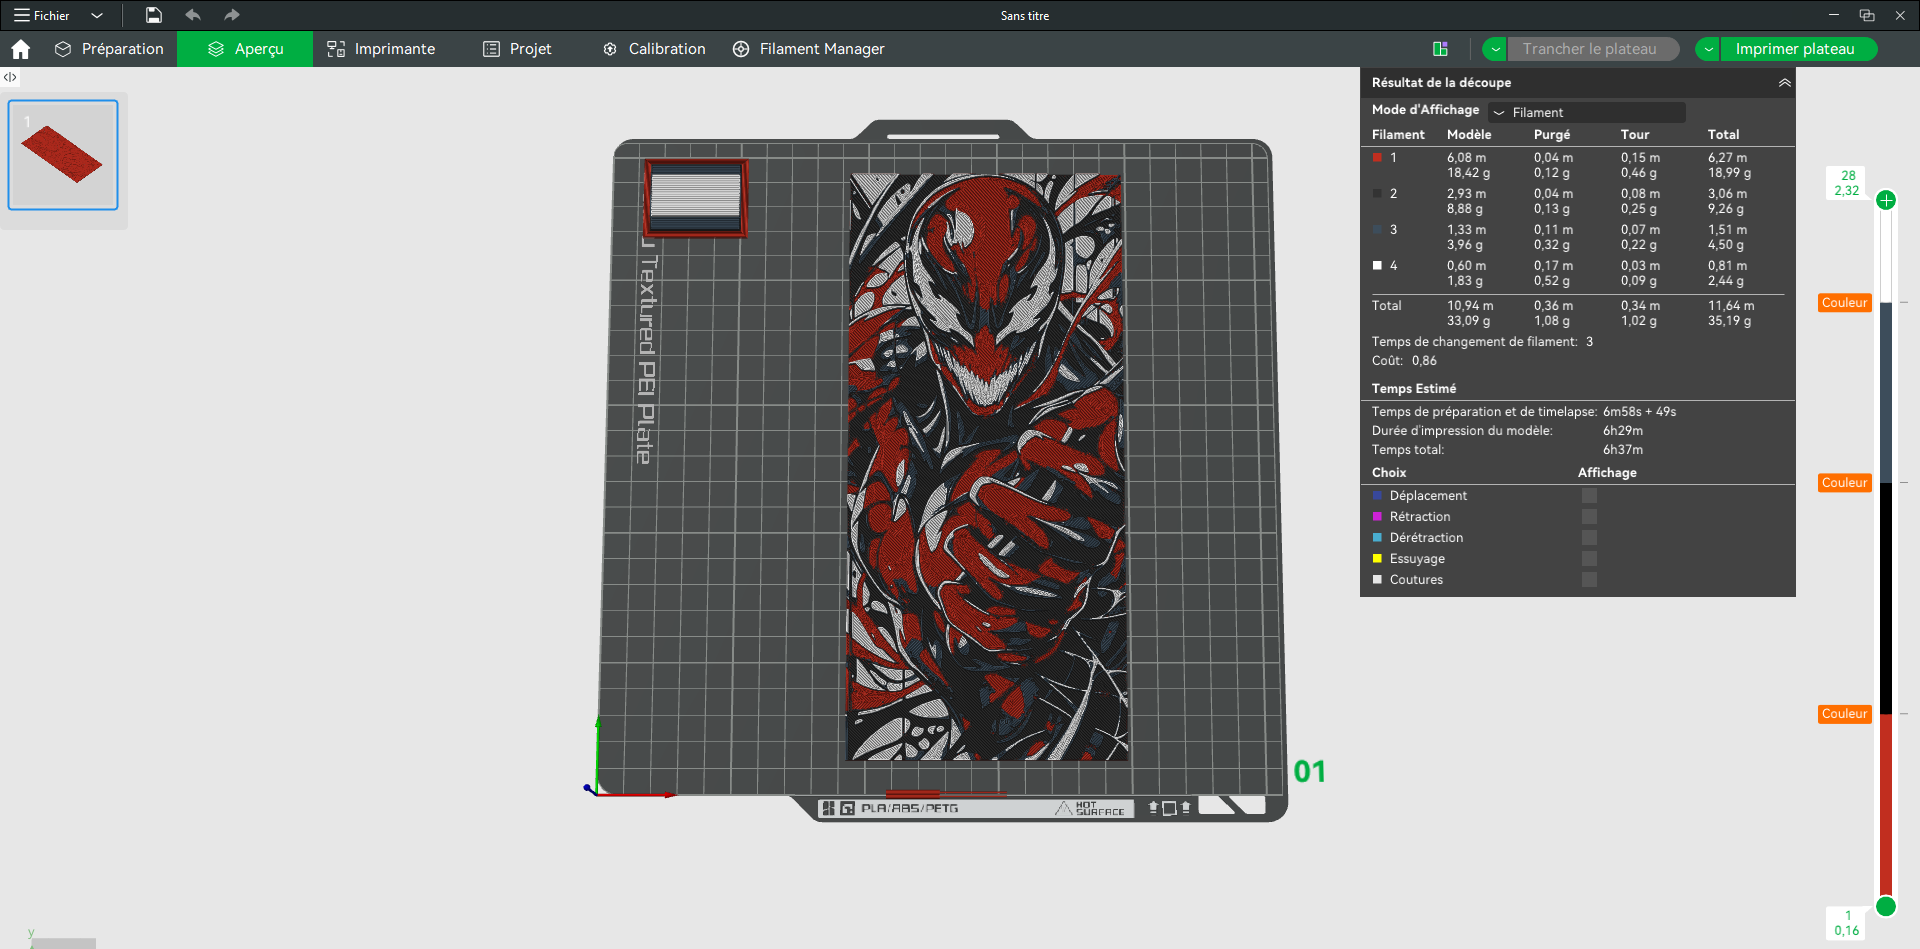Expand the Trancher le plateau options arrow

1495,49
